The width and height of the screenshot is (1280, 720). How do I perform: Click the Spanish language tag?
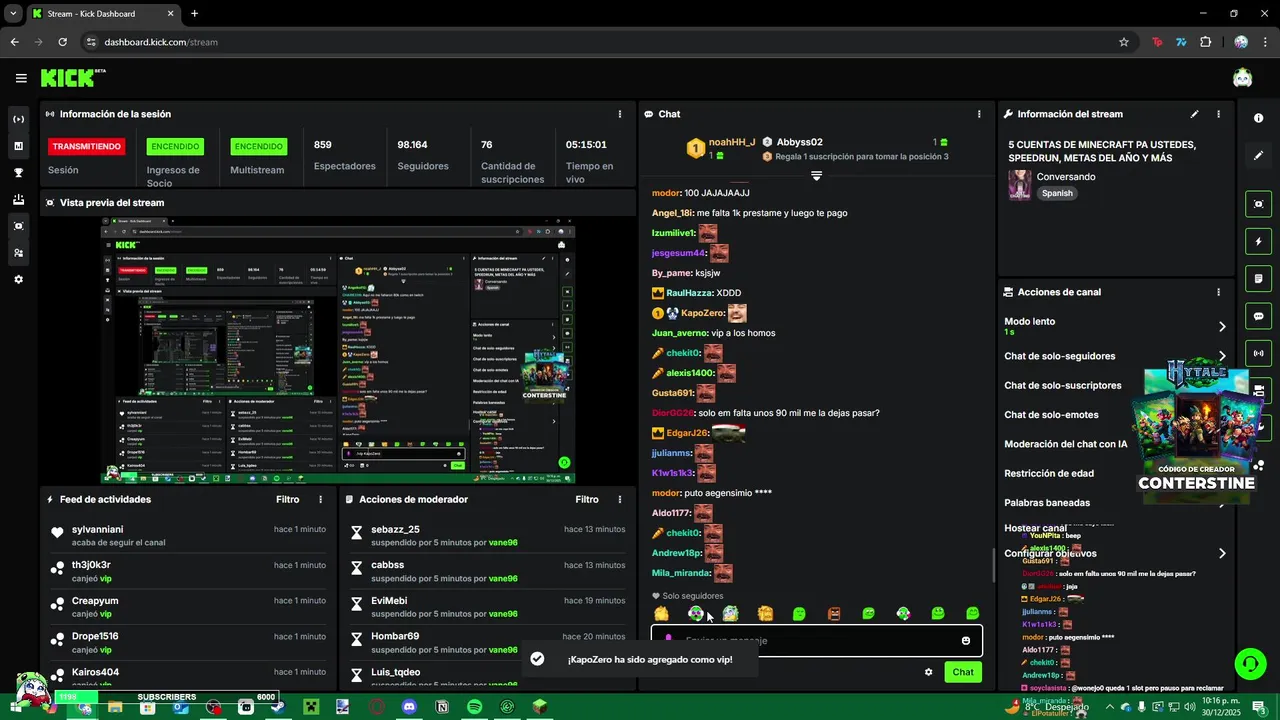pyautogui.click(x=1057, y=193)
